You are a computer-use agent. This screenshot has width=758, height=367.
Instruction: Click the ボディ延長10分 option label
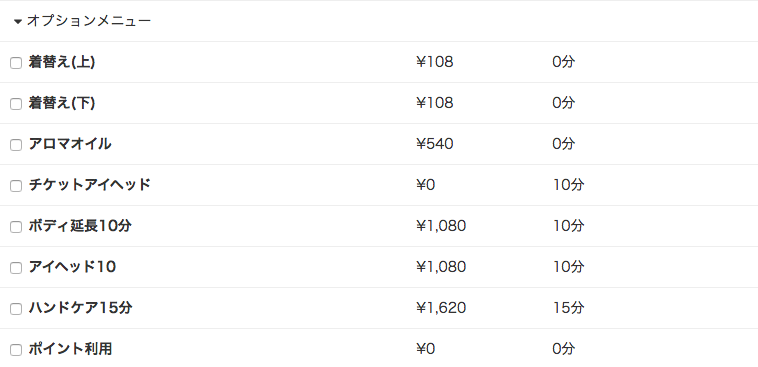click(80, 226)
